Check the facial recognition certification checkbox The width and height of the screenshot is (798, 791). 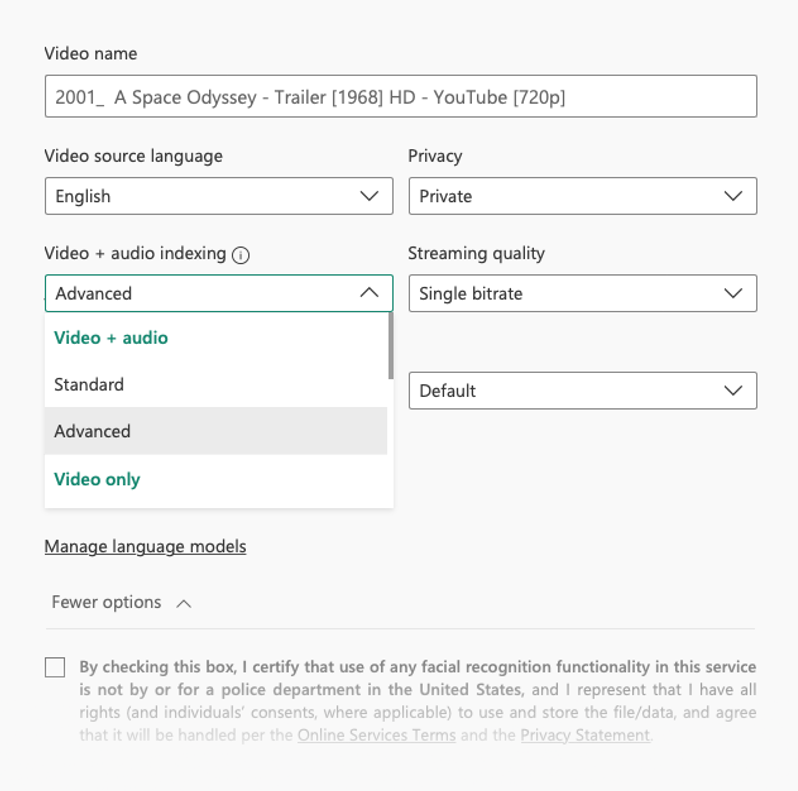click(55, 667)
